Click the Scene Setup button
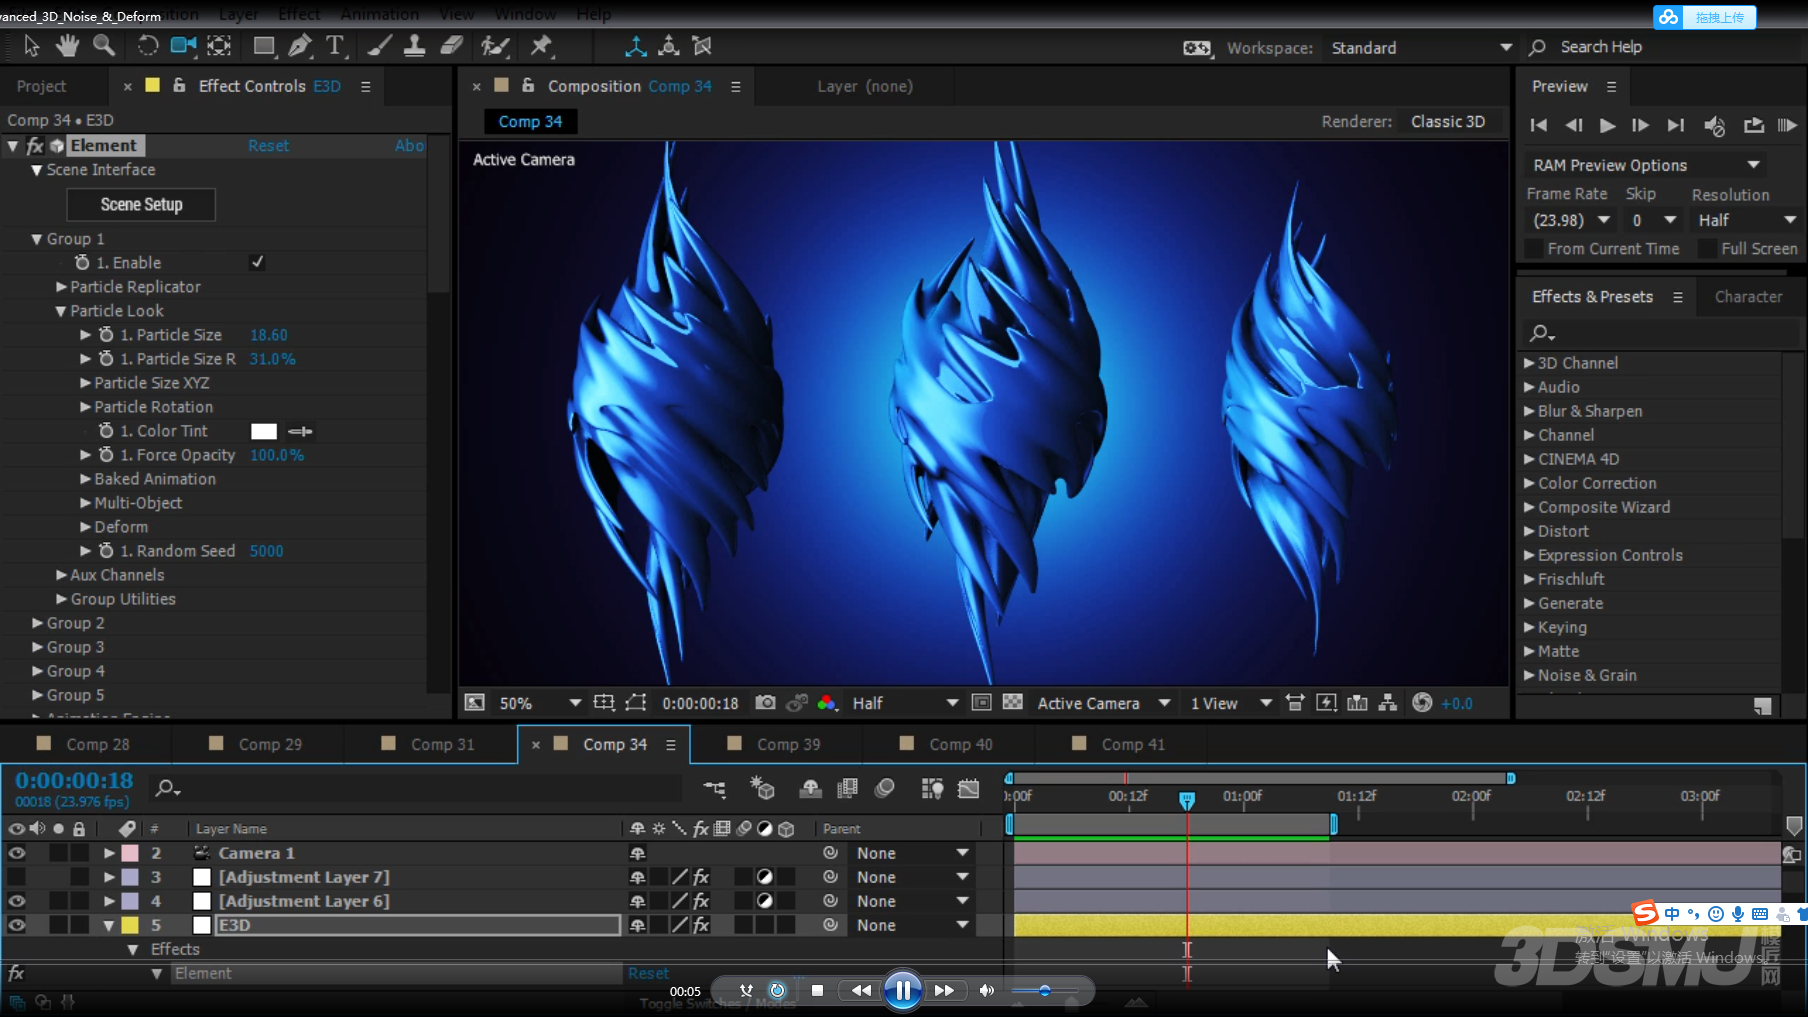This screenshot has width=1808, height=1017. click(x=141, y=204)
